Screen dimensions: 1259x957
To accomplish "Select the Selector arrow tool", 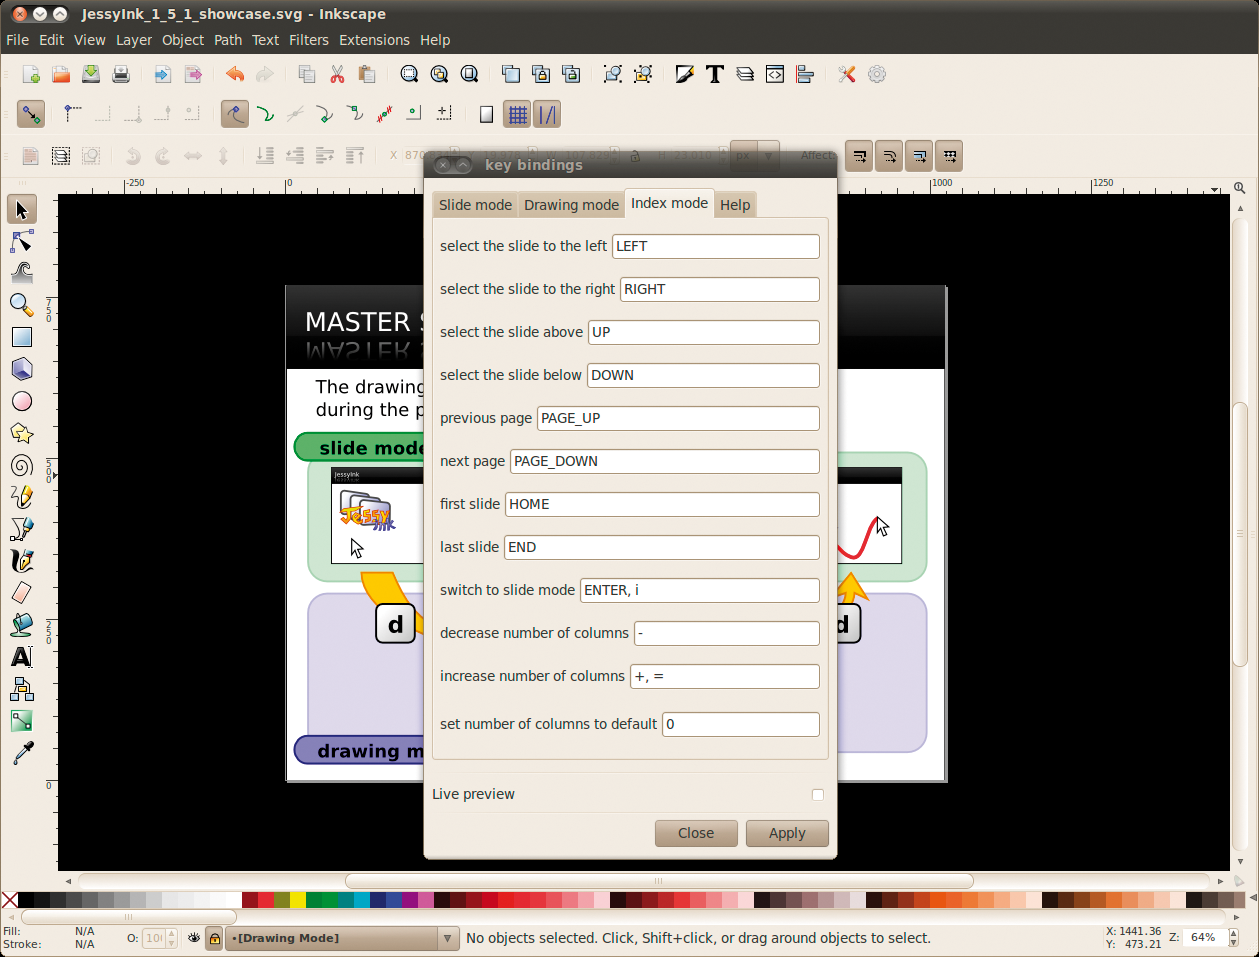I will 22,210.
